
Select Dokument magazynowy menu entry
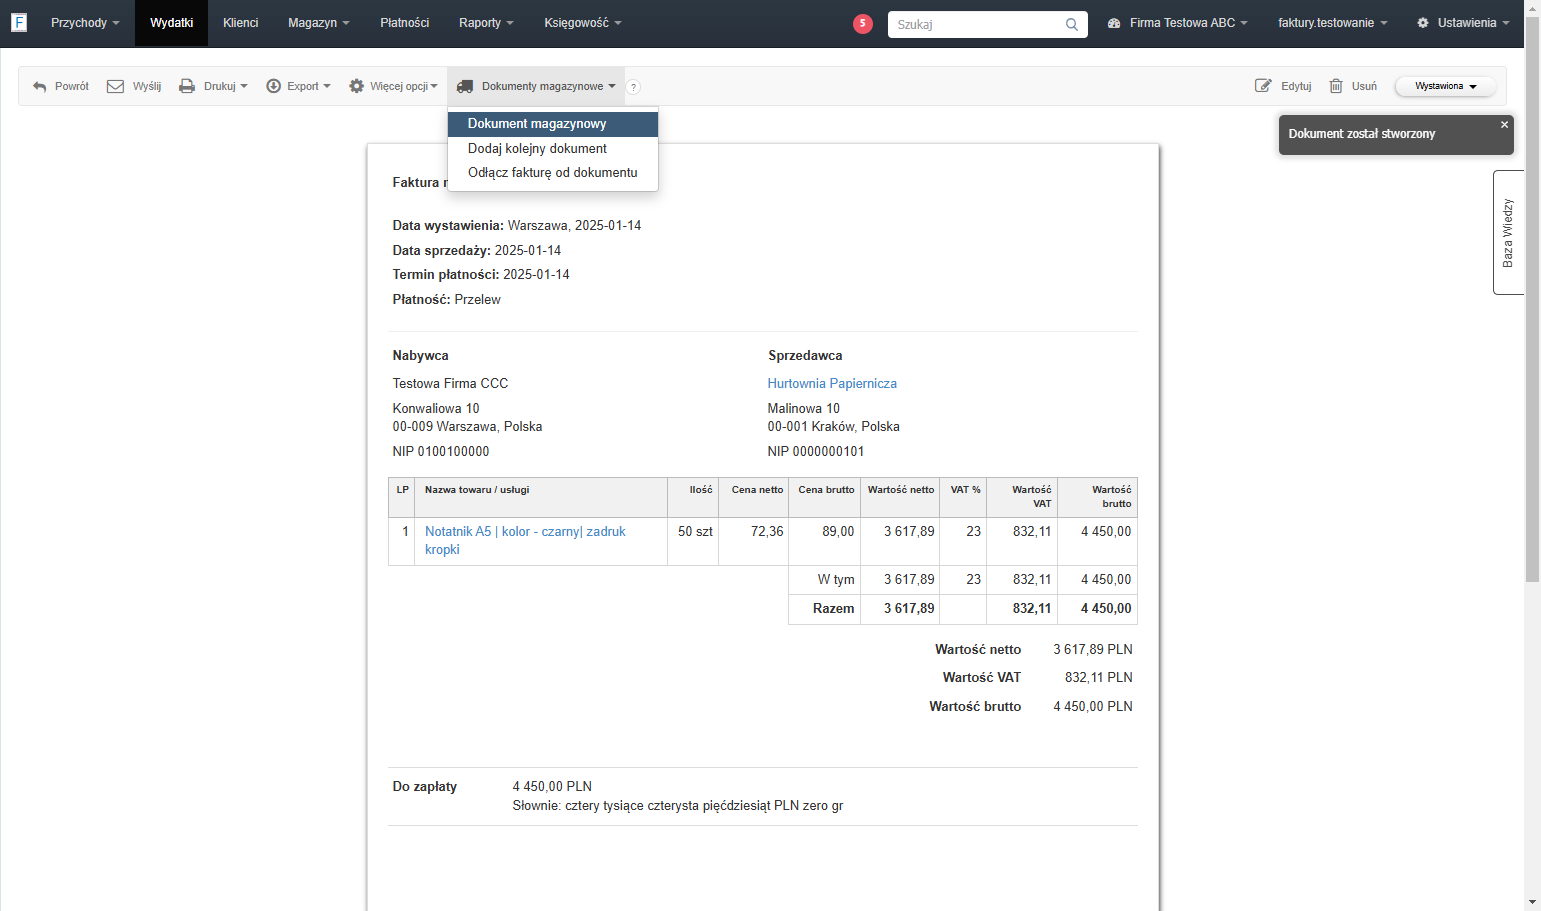(553, 124)
